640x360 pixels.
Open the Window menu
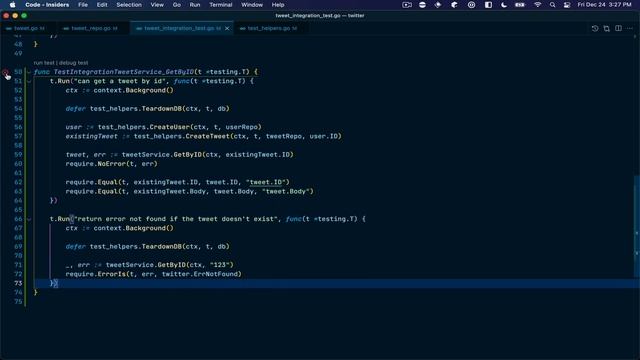pyautogui.click(x=252, y=5)
